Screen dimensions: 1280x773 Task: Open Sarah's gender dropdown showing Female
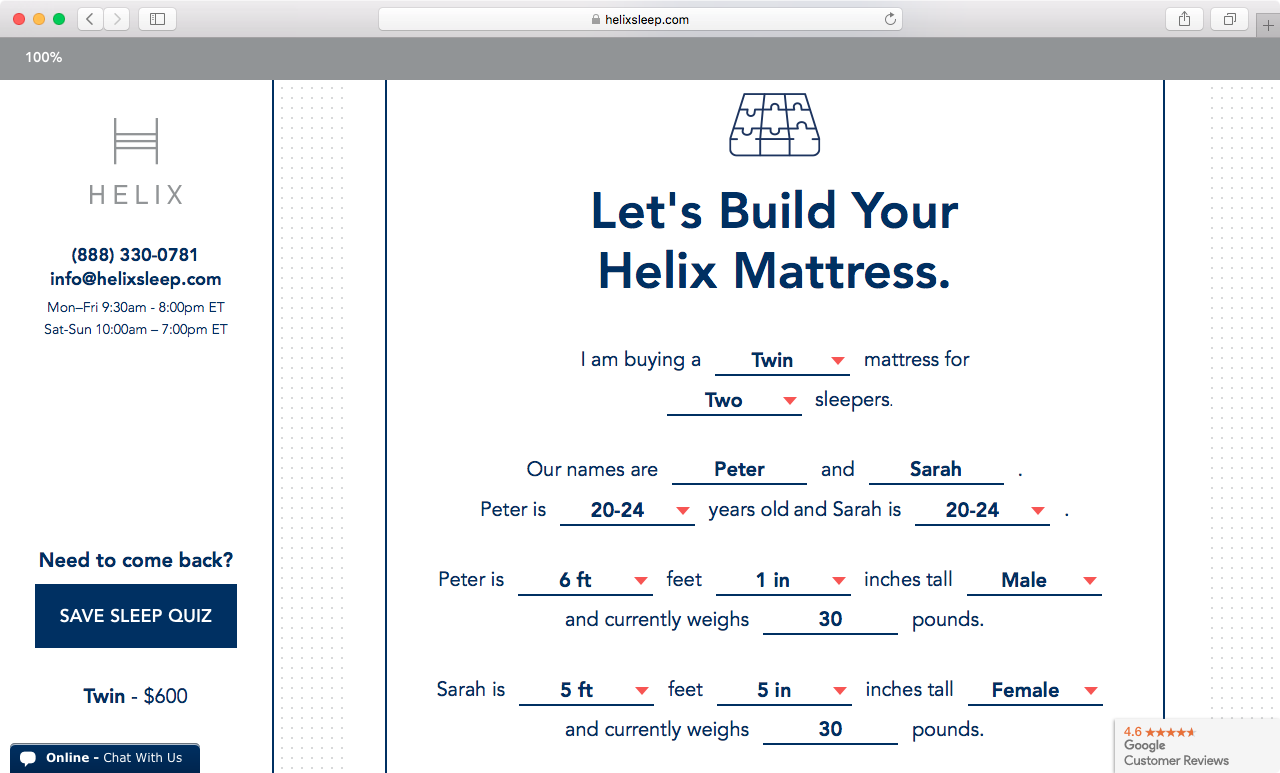pos(1035,691)
